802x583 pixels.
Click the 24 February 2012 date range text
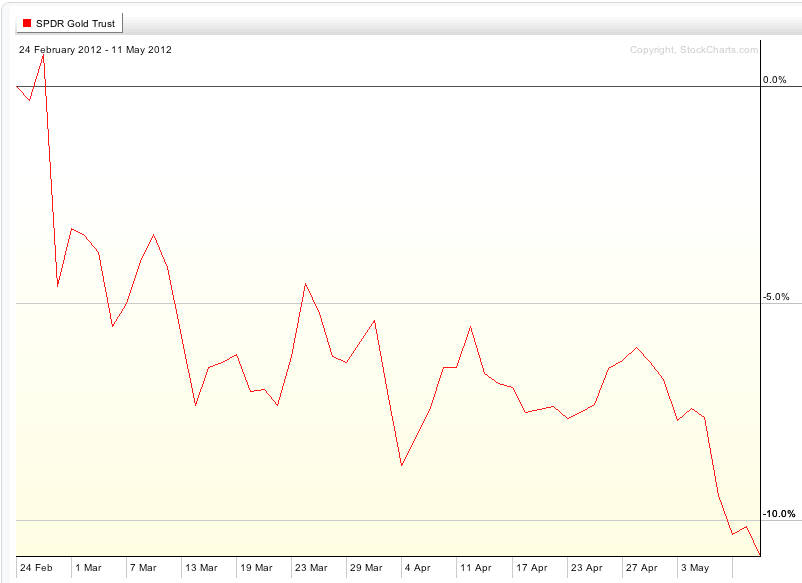[x=94, y=48]
